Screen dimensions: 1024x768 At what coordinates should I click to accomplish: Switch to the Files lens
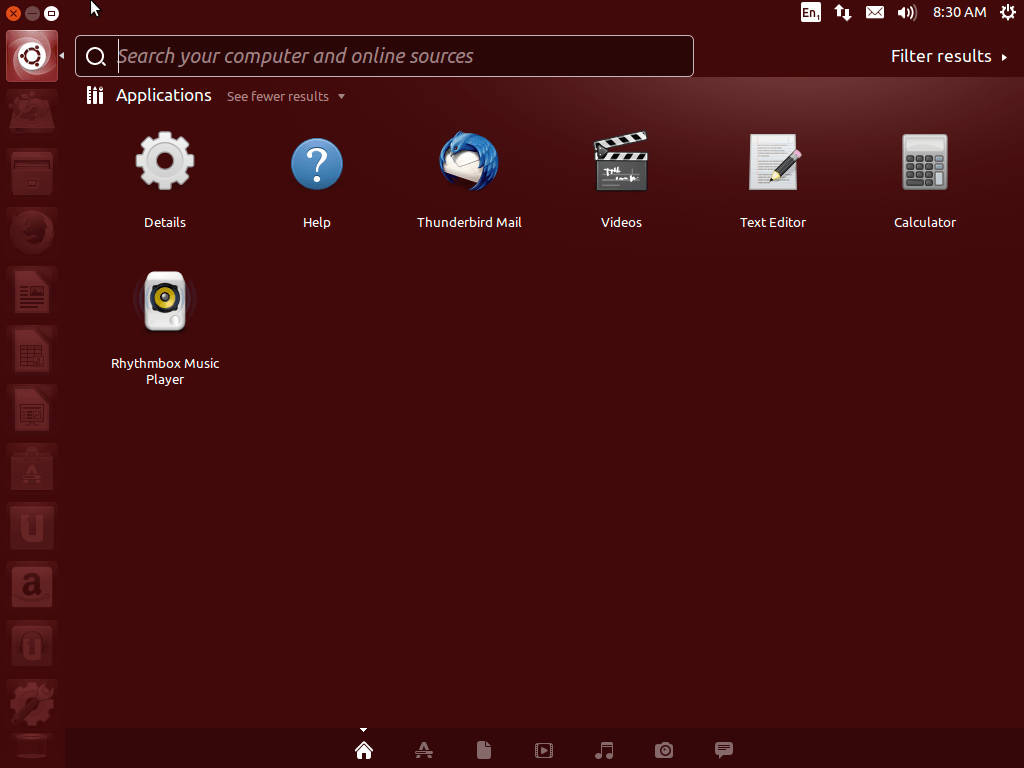[x=484, y=750]
